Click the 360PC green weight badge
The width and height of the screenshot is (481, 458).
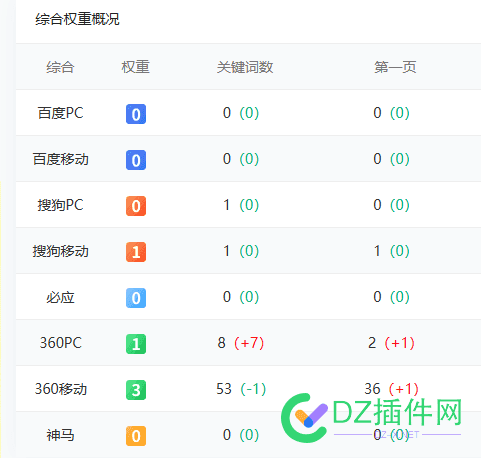pos(136,344)
